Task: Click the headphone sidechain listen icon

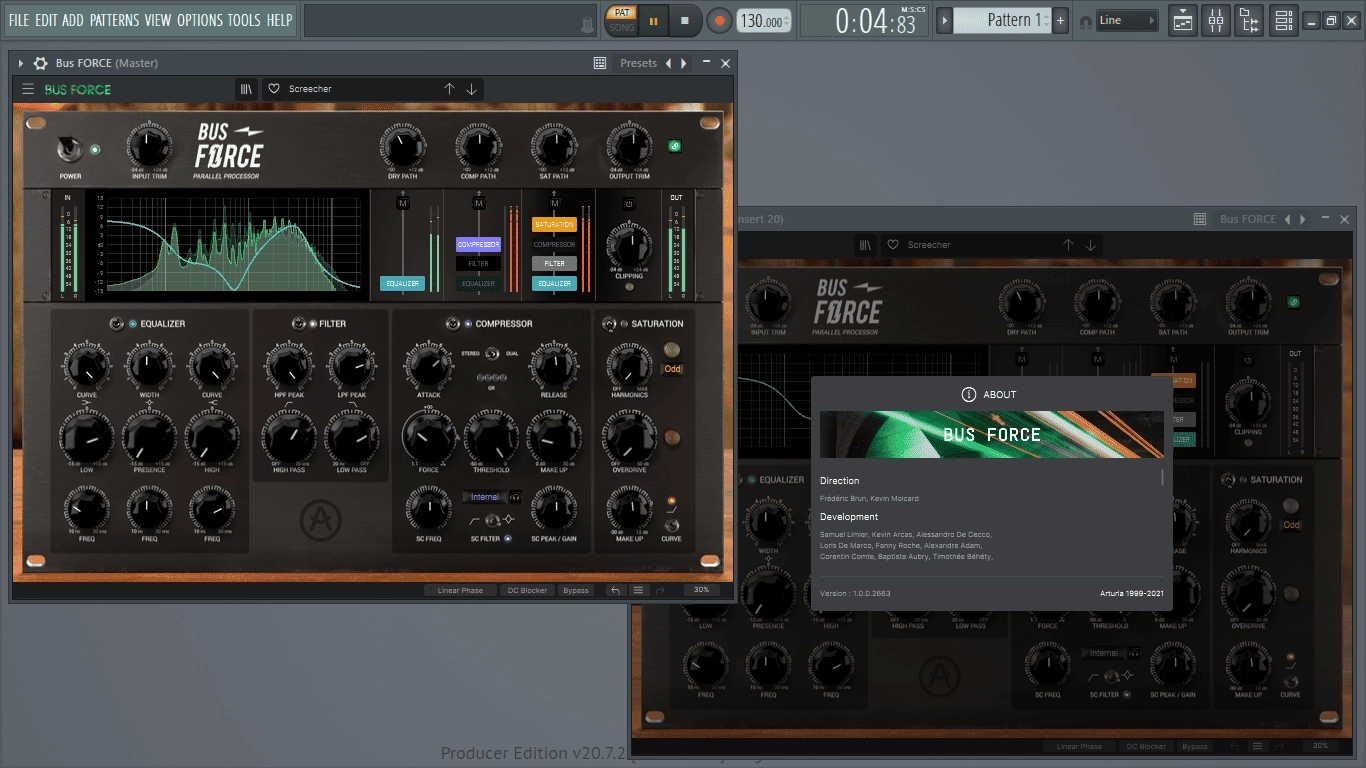Action: (516, 497)
